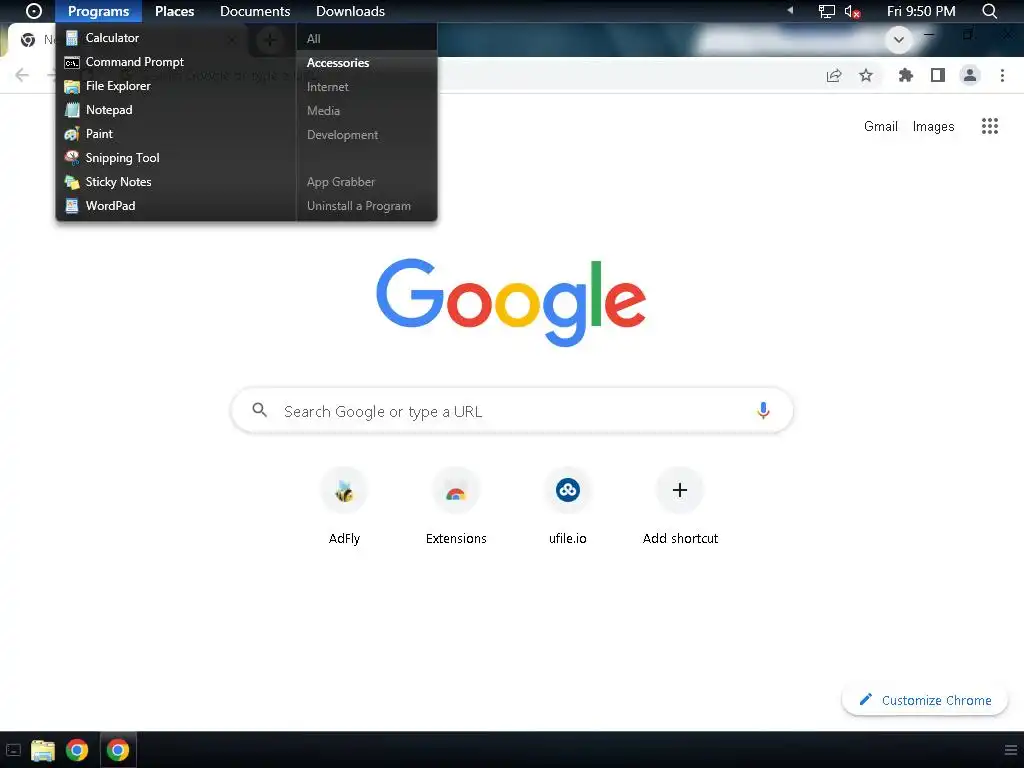This screenshot has width=1024, height=768.
Task: Click the clock showing Fri 9:50 PM
Action: 921,11
